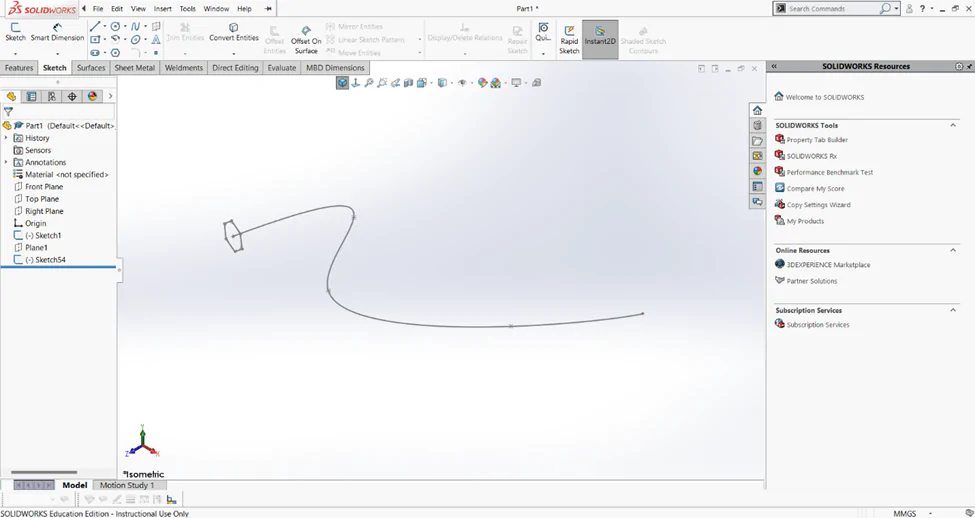Image resolution: width=975 pixels, height=518 pixels.
Task: Switch to the Surfaces tab
Action: coord(91,68)
